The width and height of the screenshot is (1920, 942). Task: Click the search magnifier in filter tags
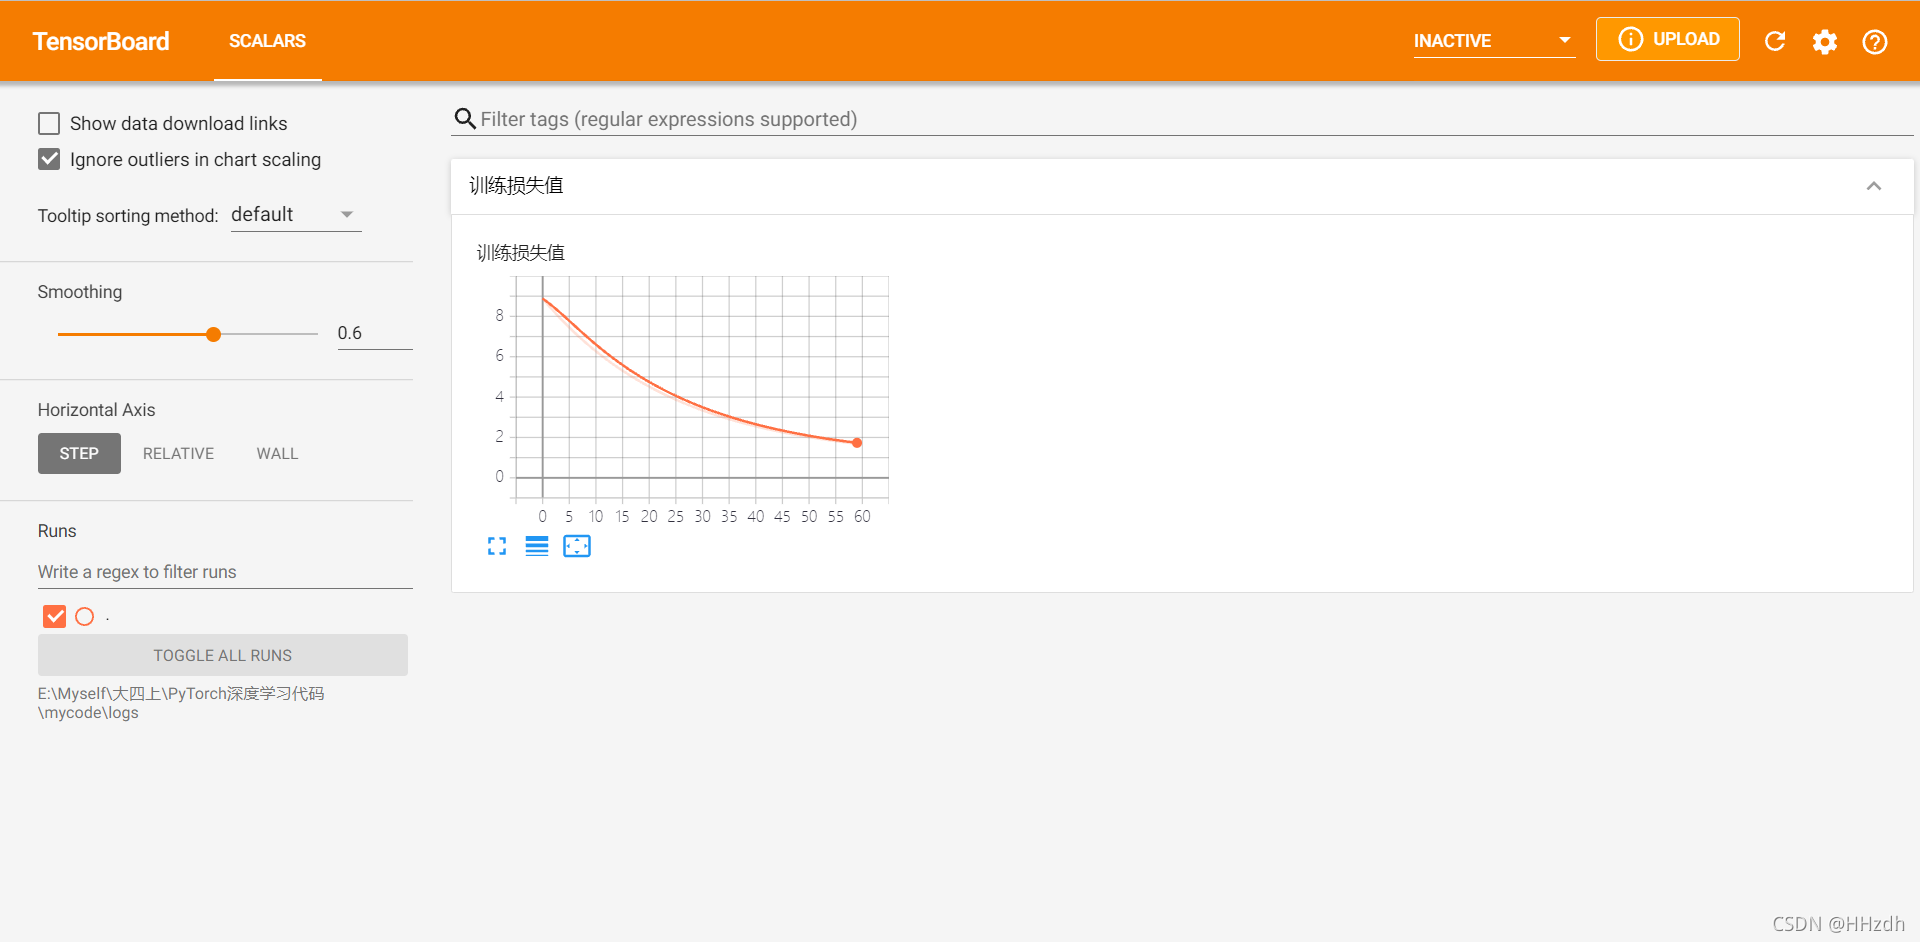click(x=465, y=119)
